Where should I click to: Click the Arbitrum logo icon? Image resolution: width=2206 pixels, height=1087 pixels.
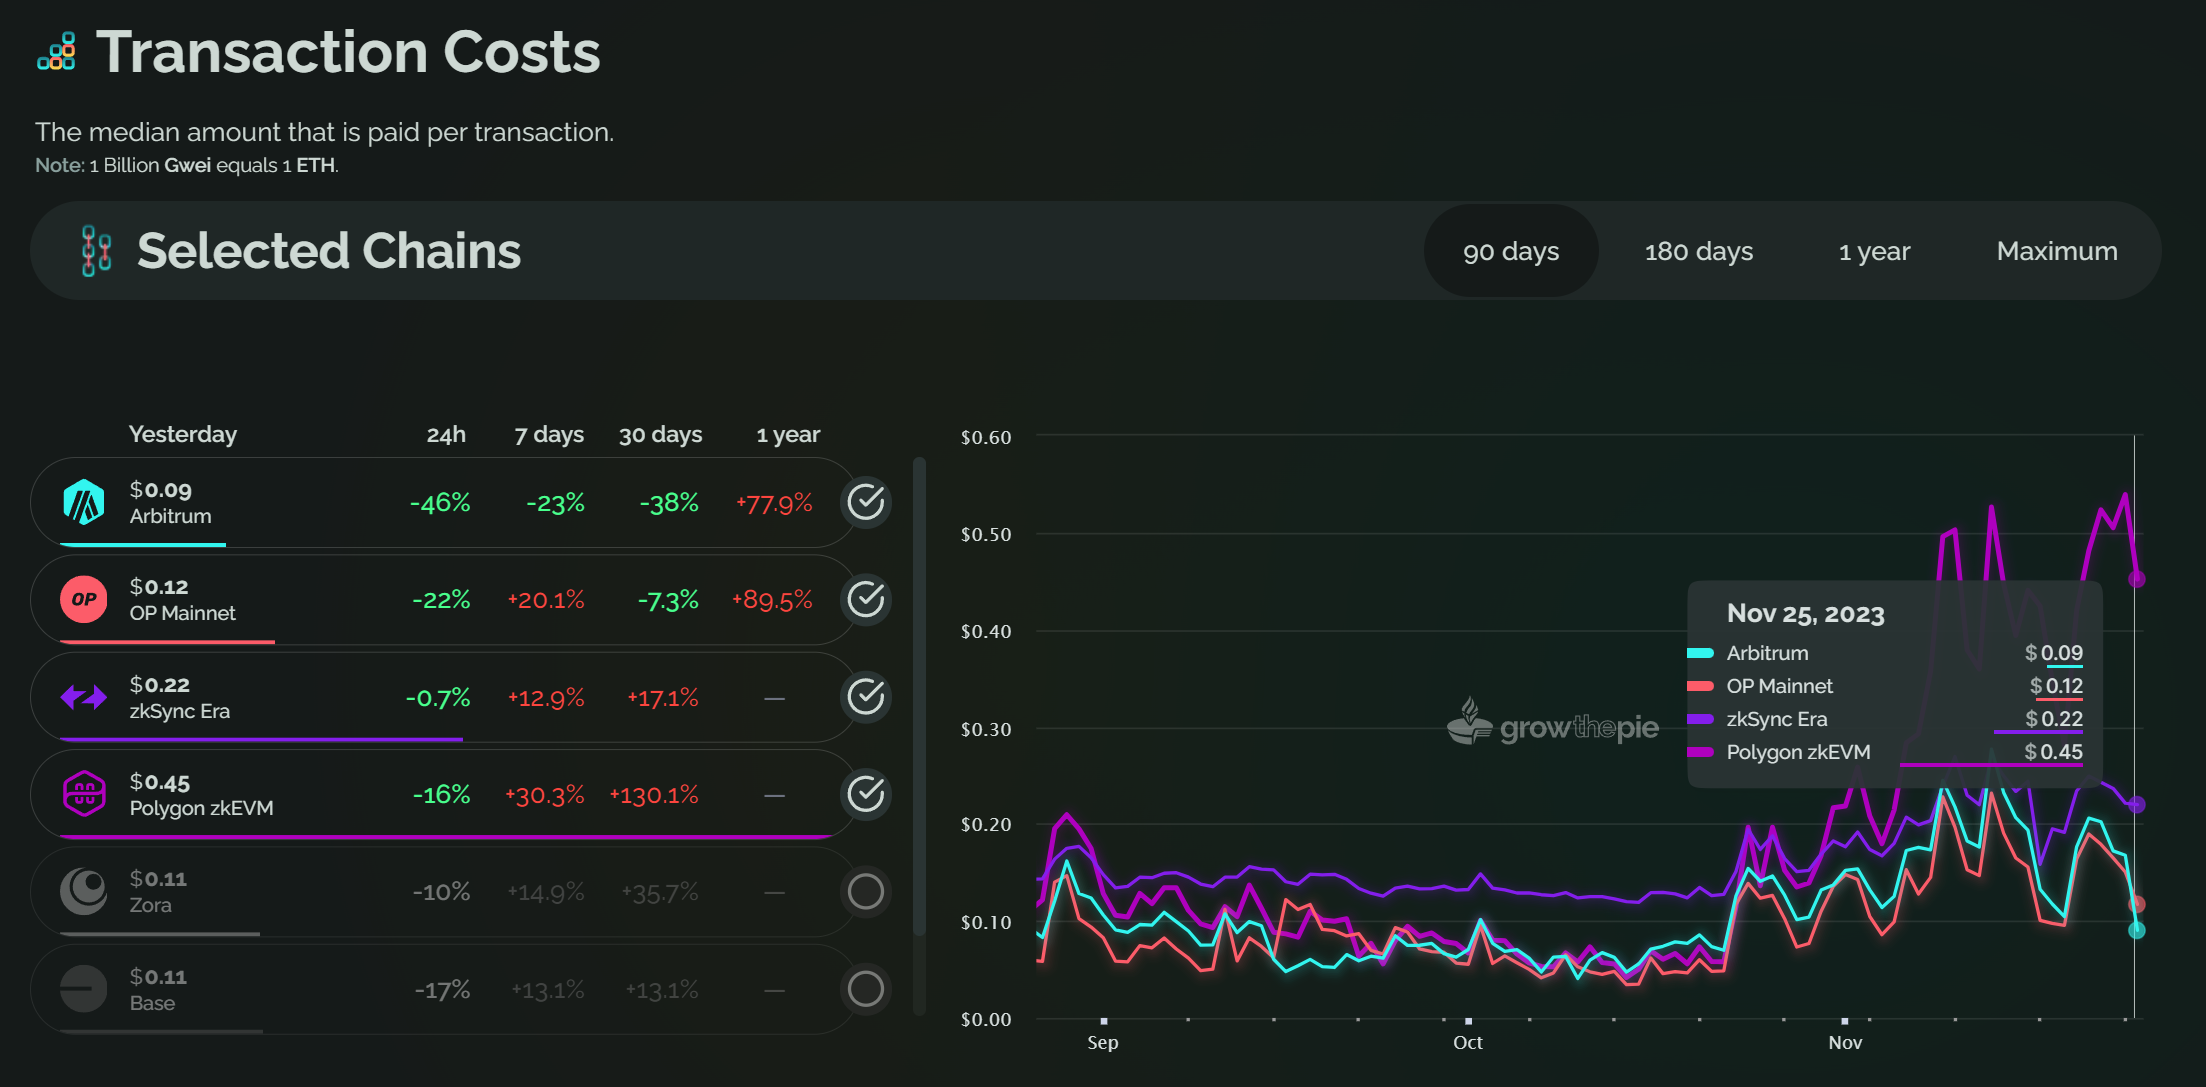pyautogui.click(x=84, y=502)
